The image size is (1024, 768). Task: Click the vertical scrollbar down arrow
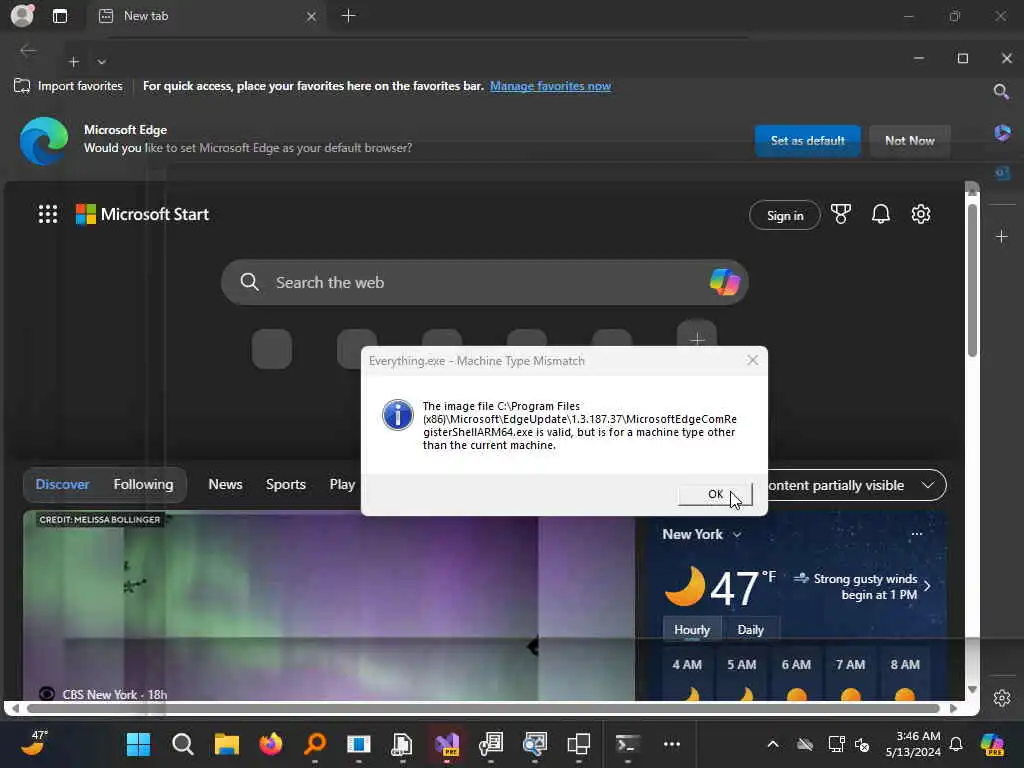point(972,690)
